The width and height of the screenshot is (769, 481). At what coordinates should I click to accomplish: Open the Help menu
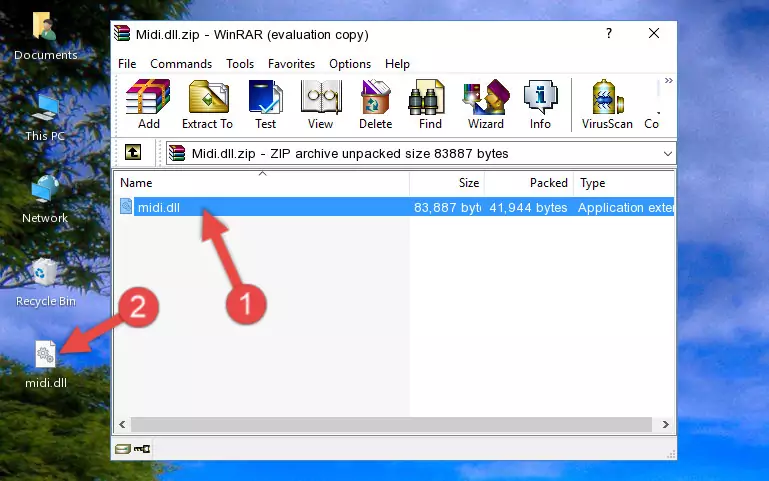(x=397, y=64)
